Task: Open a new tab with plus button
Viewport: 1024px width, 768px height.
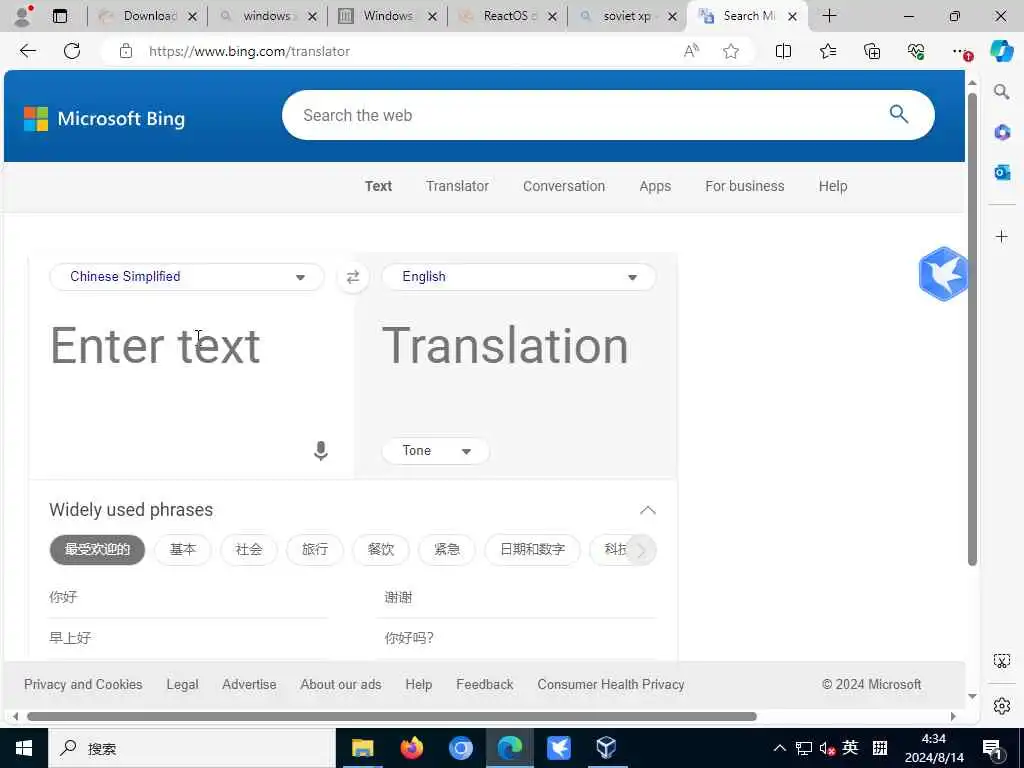Action: pyautogui.click(x=829, y=16)
